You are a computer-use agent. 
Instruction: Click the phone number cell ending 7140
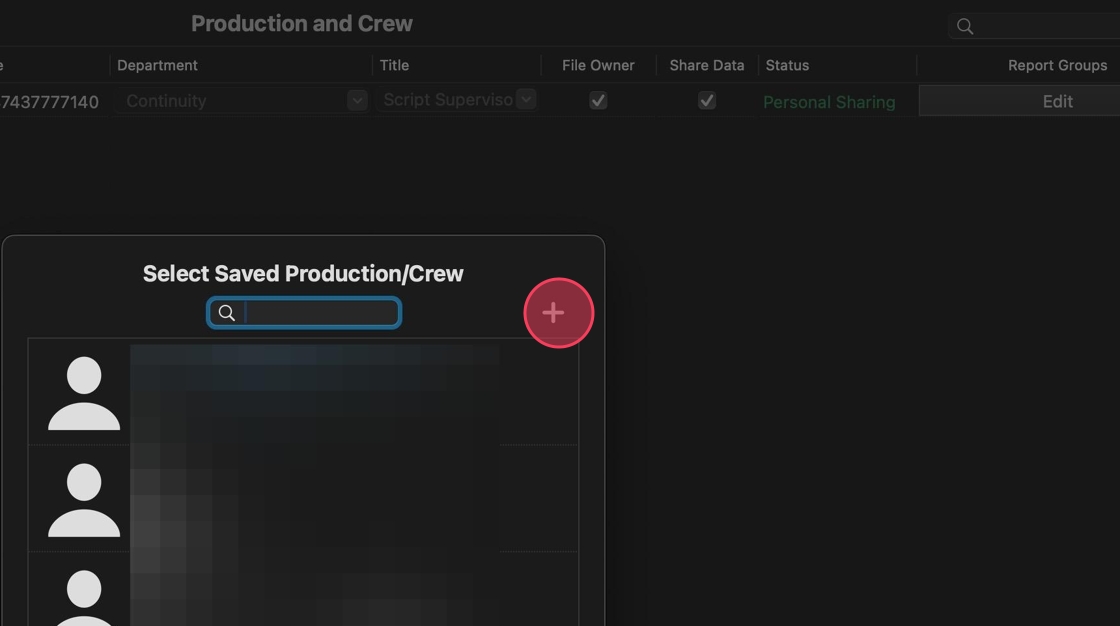click(50, 102)
